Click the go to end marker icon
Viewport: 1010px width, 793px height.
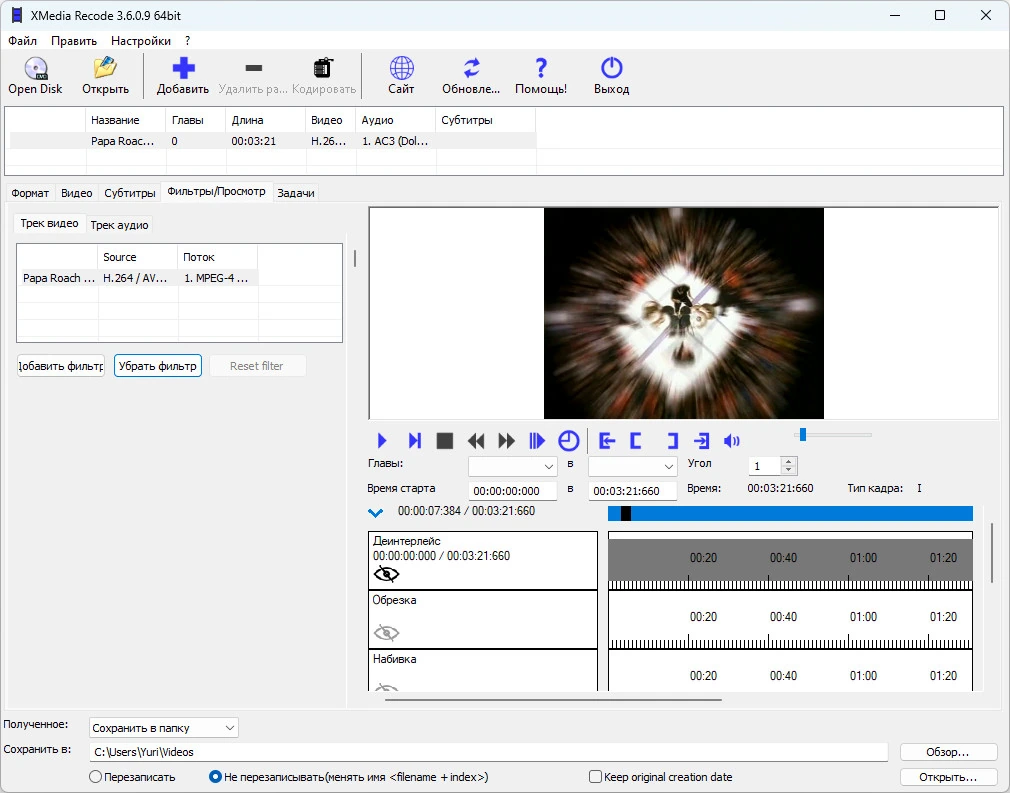click(701, 441)
